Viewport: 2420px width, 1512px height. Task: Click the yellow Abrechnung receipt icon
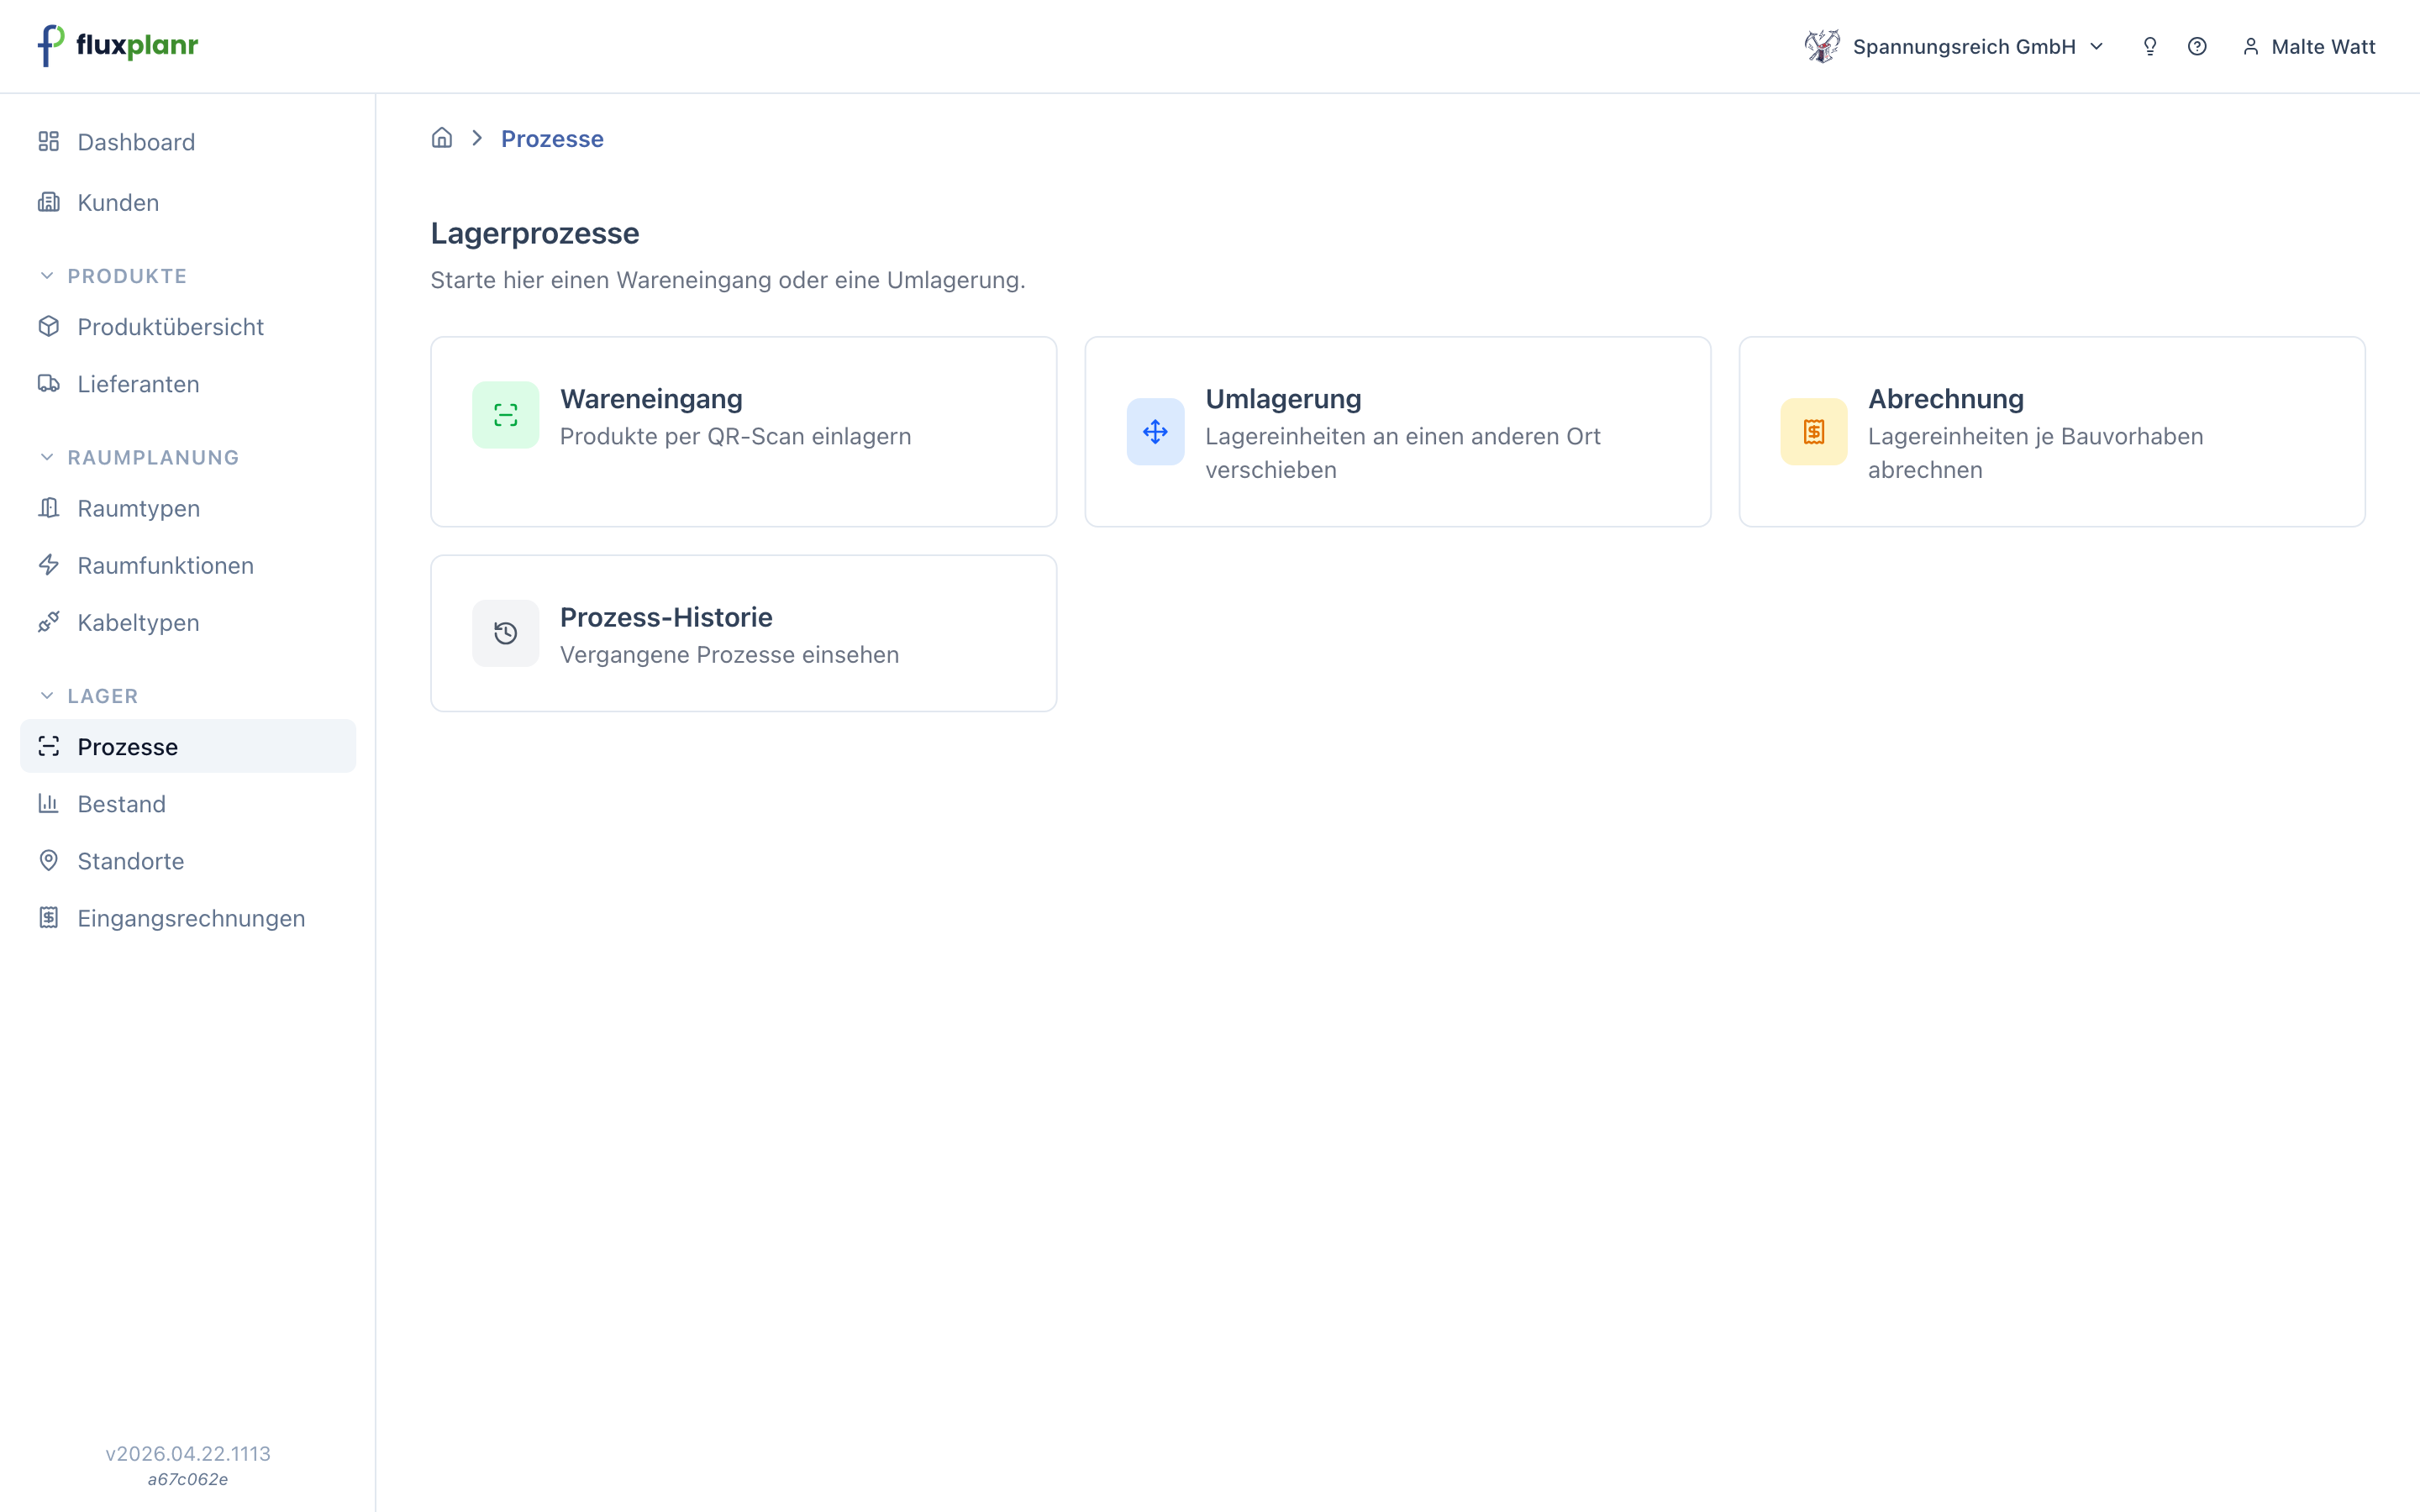(1813, 432)
